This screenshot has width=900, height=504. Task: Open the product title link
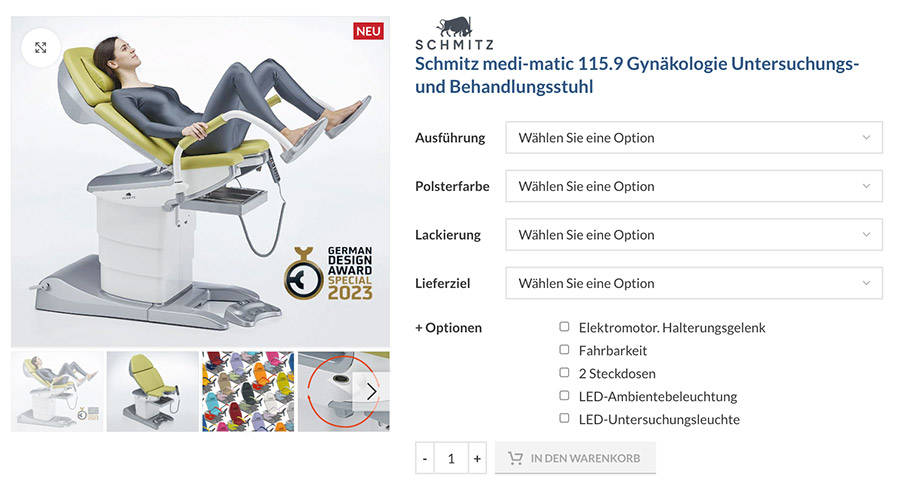(637, 75)
